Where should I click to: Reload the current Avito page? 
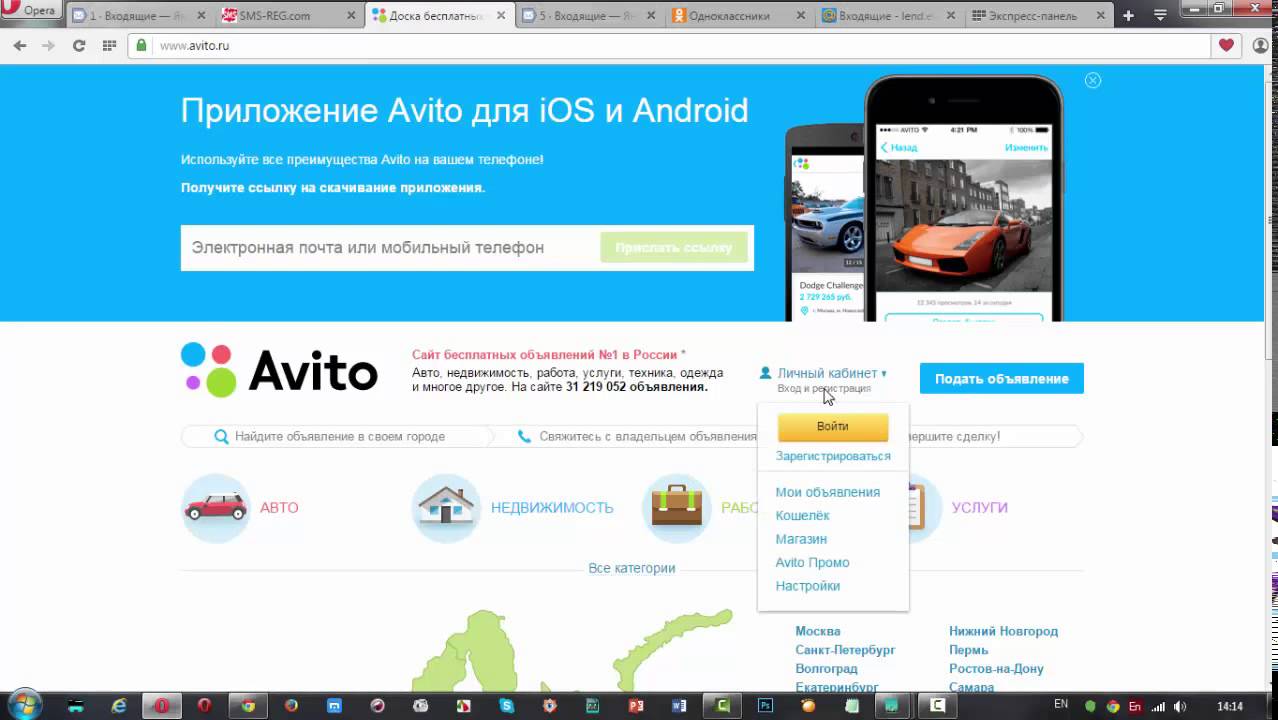point(79,45)
